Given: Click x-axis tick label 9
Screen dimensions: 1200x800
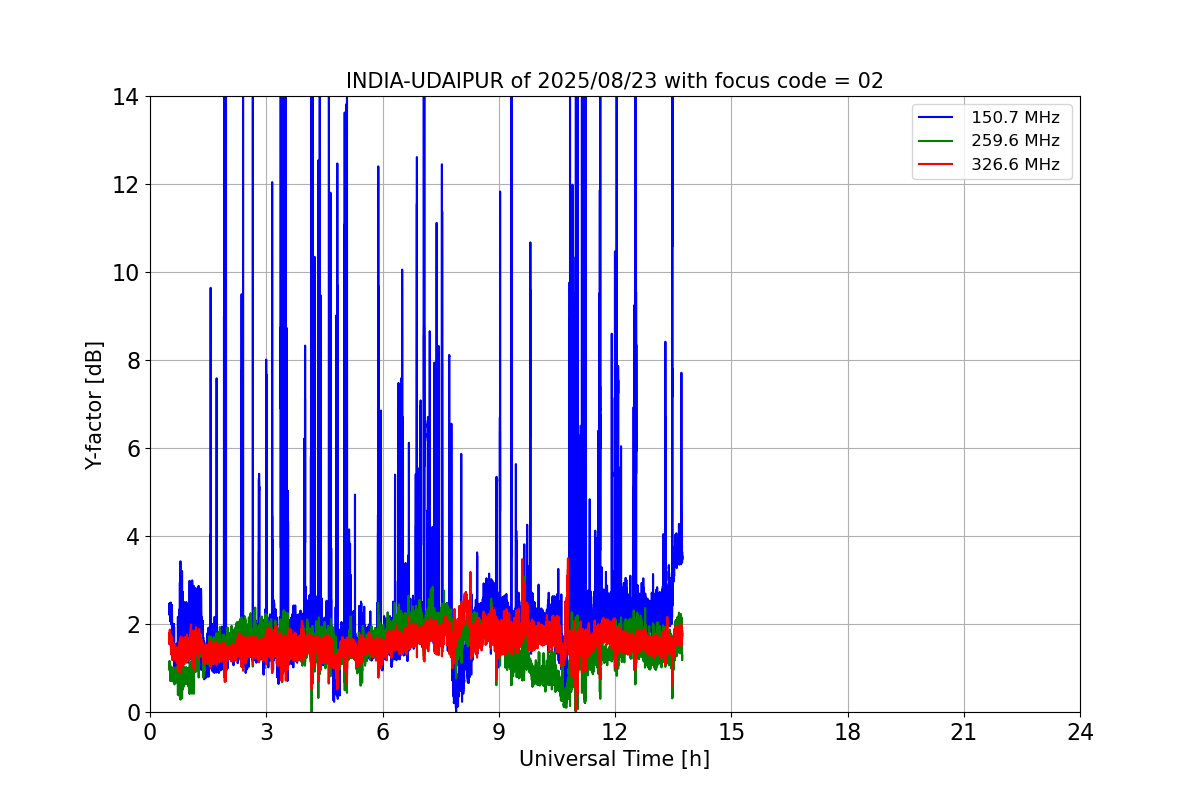Looking at the screenshot, I should pyautogui.click(x=499, y=732).
